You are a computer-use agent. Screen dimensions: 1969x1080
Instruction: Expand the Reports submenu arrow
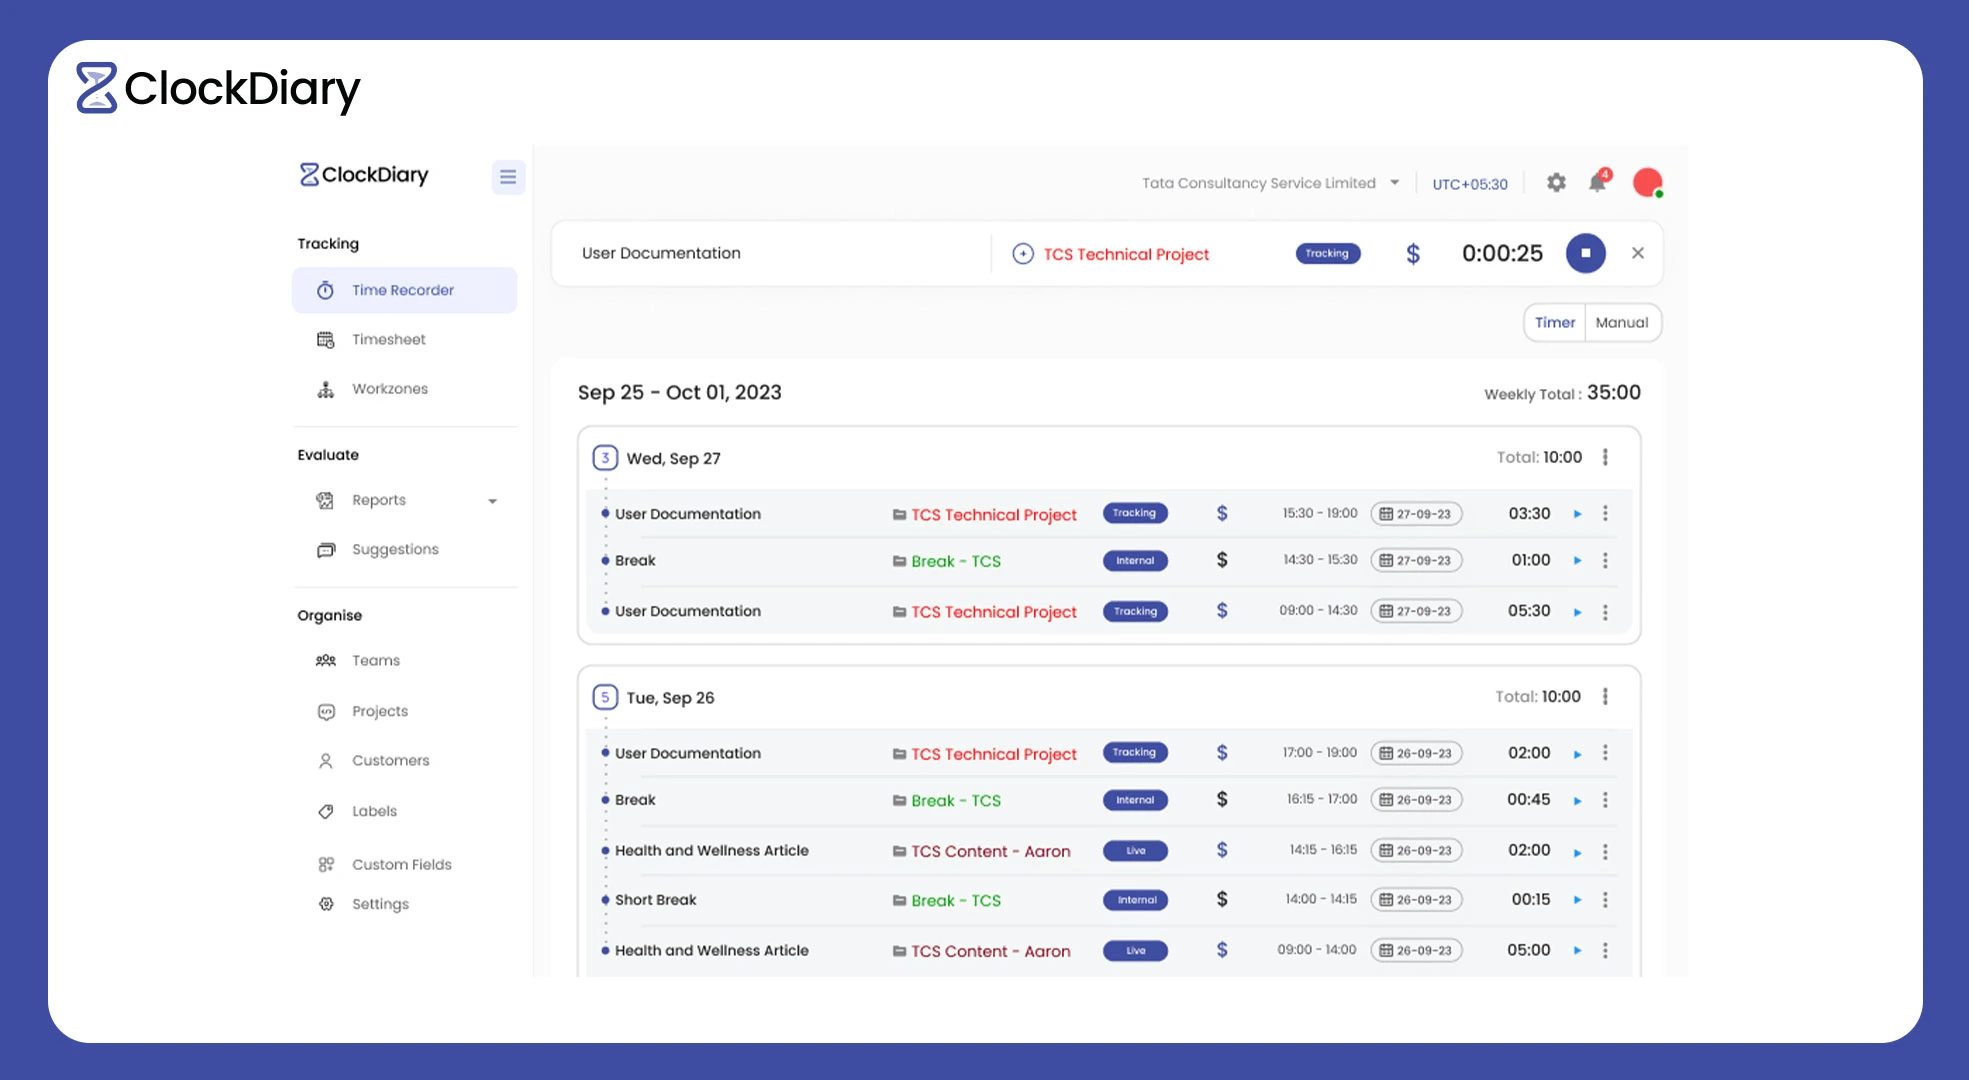point(492,501)
